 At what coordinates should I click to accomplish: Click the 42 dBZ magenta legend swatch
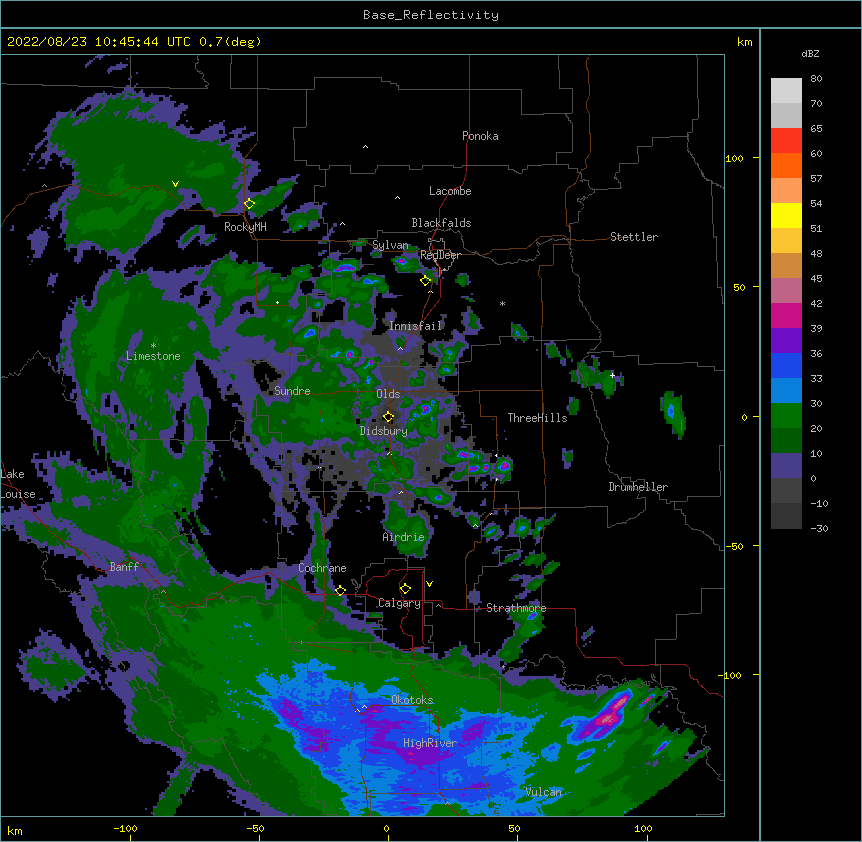point(786,315)
